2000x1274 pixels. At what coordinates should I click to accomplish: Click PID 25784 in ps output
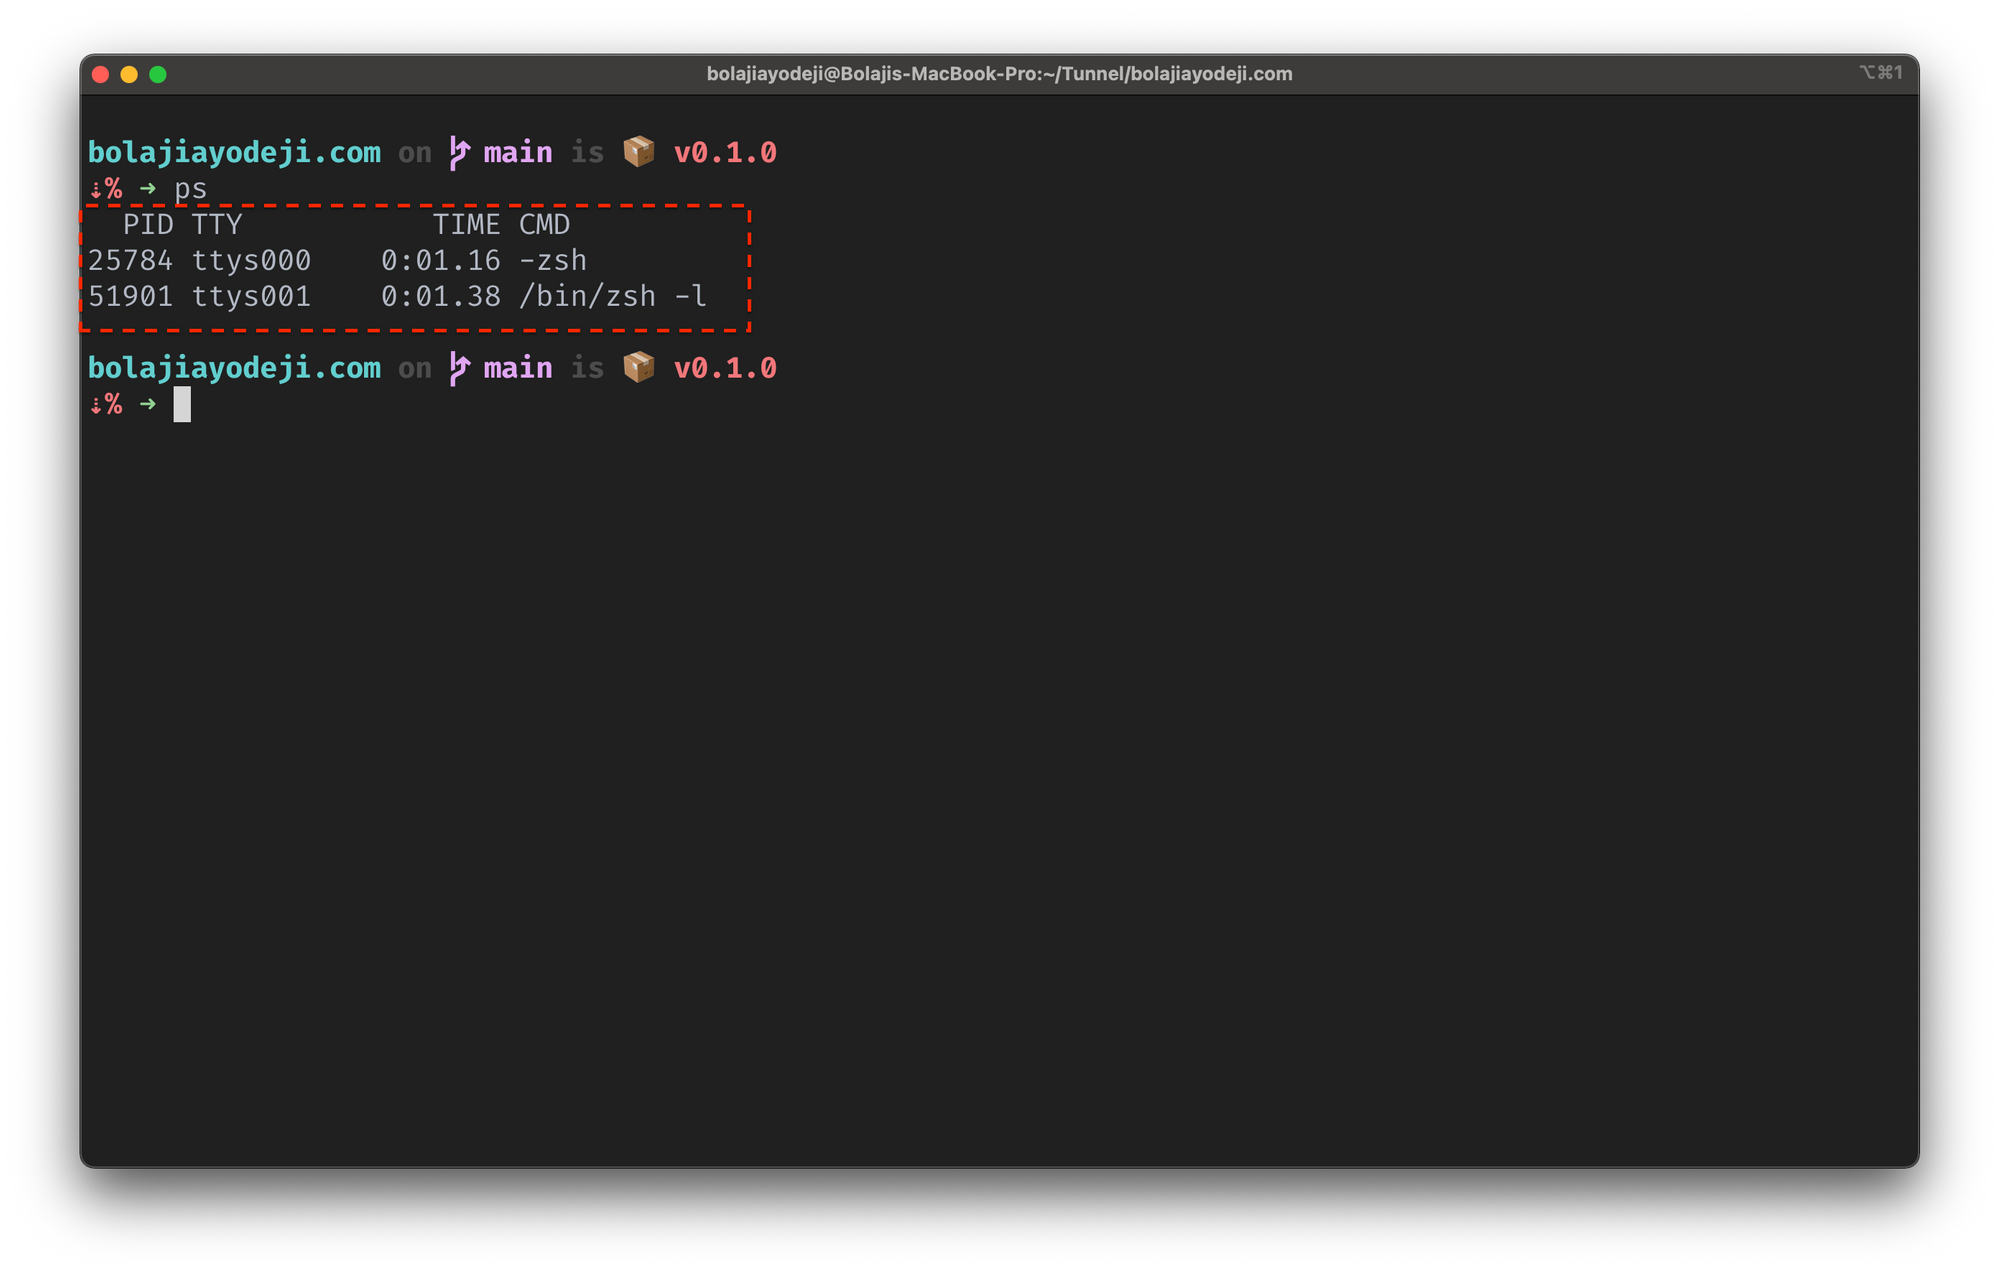point(130,260)
